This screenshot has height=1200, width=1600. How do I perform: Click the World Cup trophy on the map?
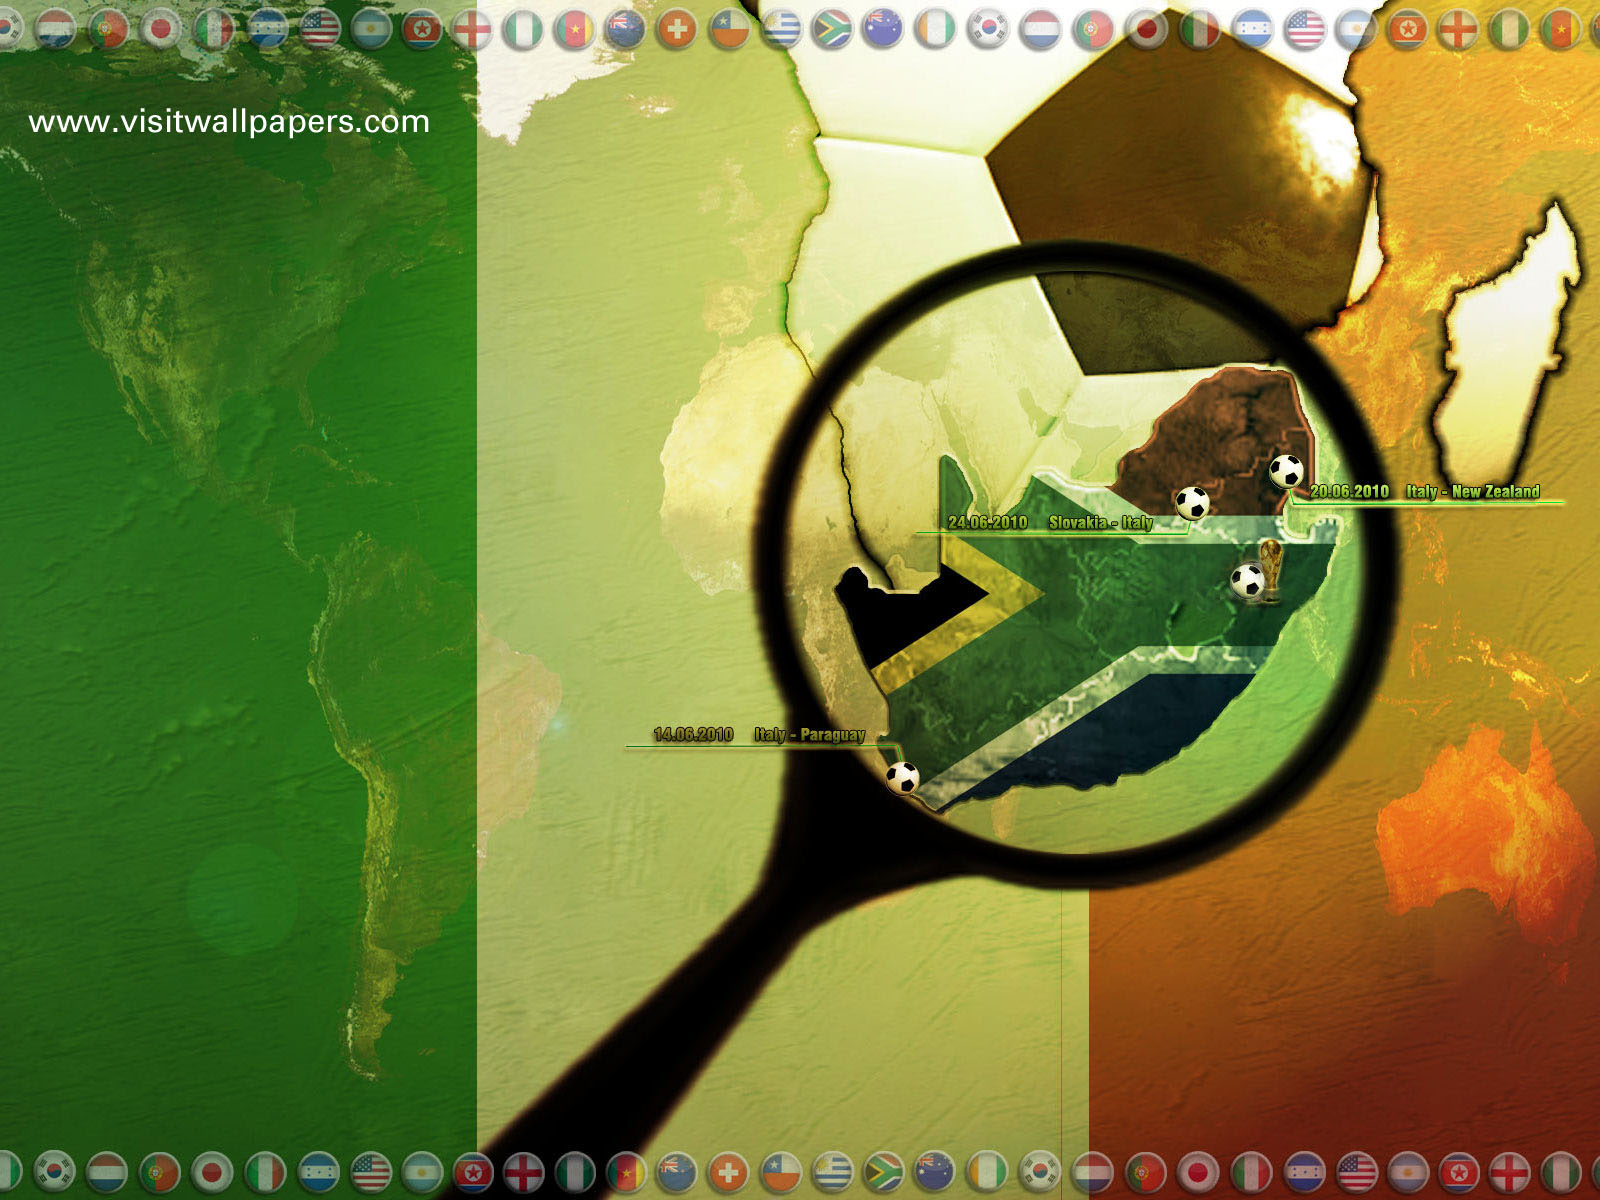(1270, 570)
